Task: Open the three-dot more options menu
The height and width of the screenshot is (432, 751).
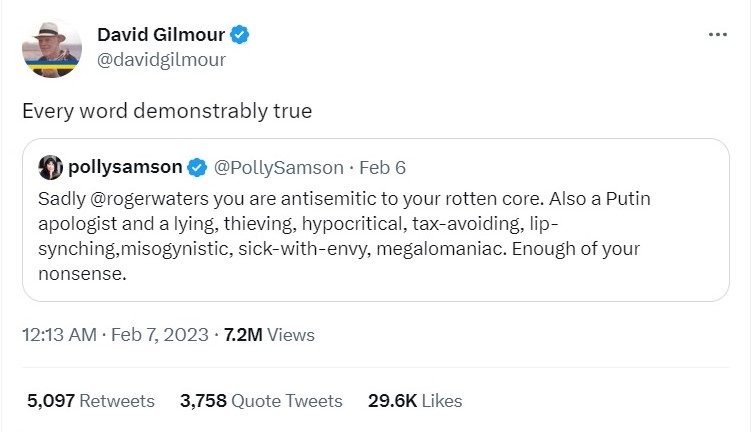Action: point(717,34)
